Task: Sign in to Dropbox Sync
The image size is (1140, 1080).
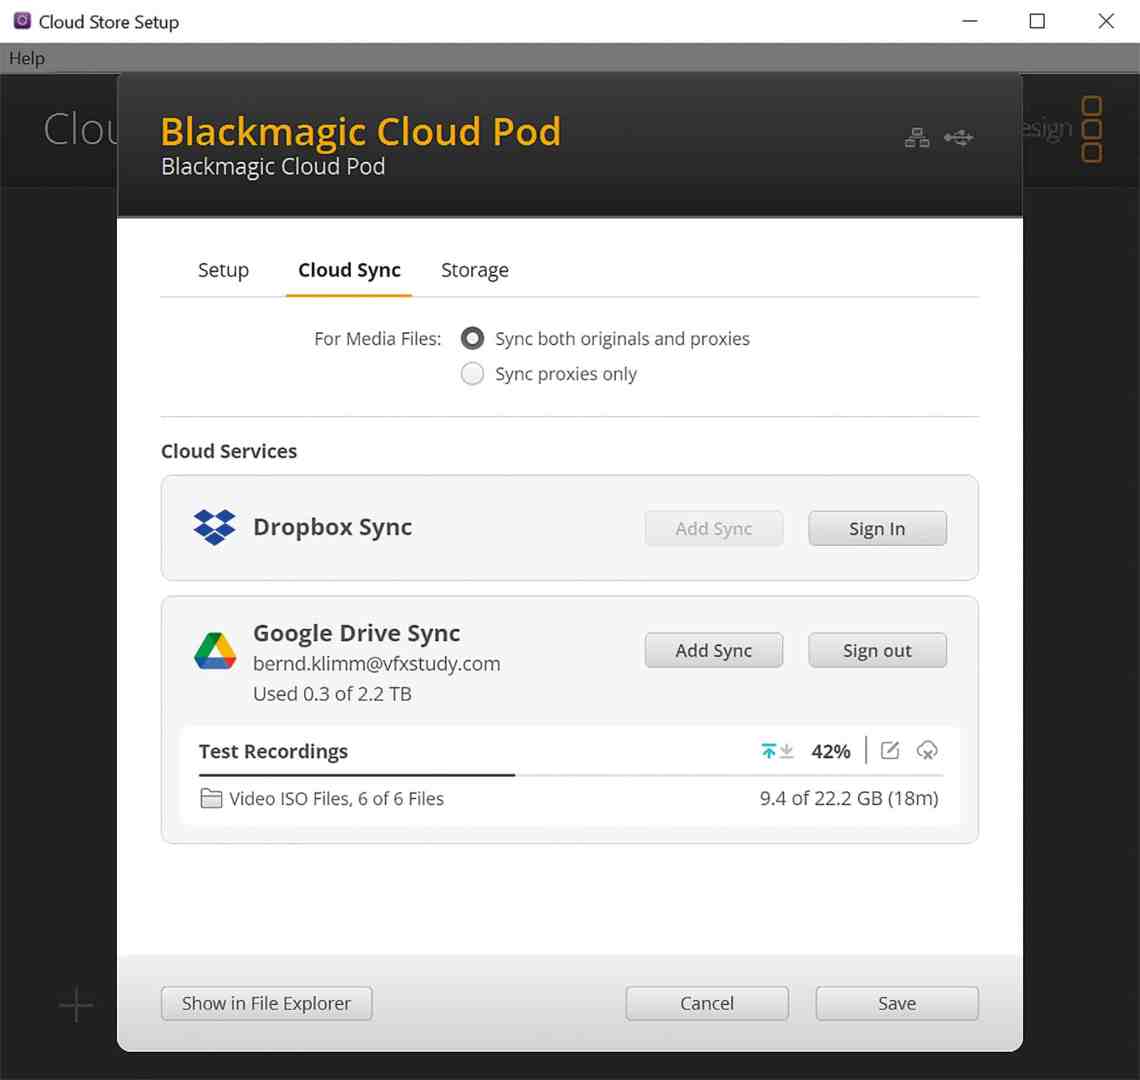Action: 877,528
